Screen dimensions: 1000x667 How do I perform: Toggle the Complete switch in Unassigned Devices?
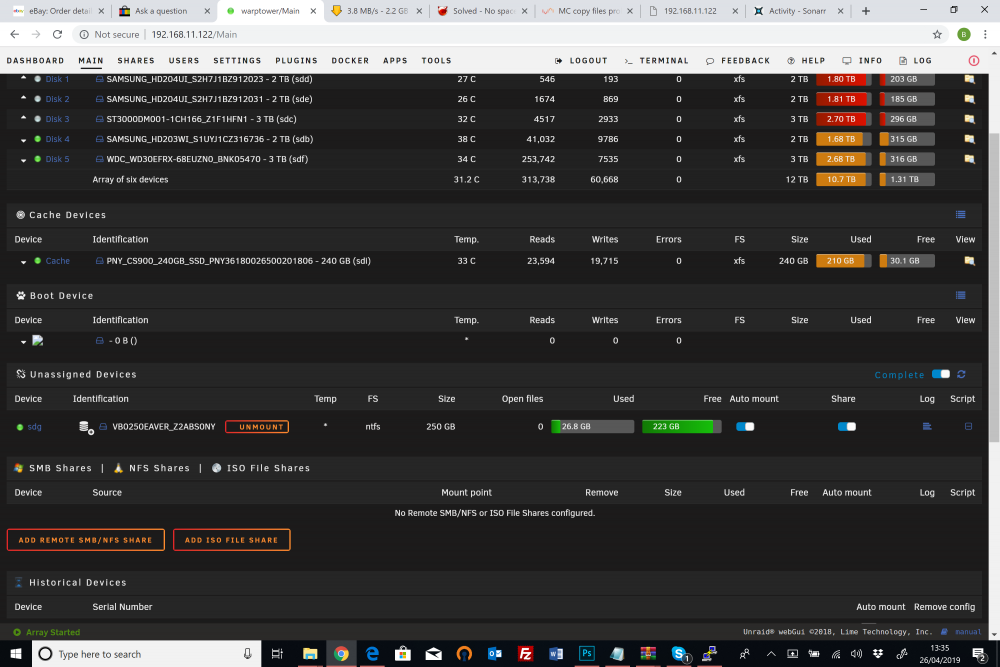point(941,374)
